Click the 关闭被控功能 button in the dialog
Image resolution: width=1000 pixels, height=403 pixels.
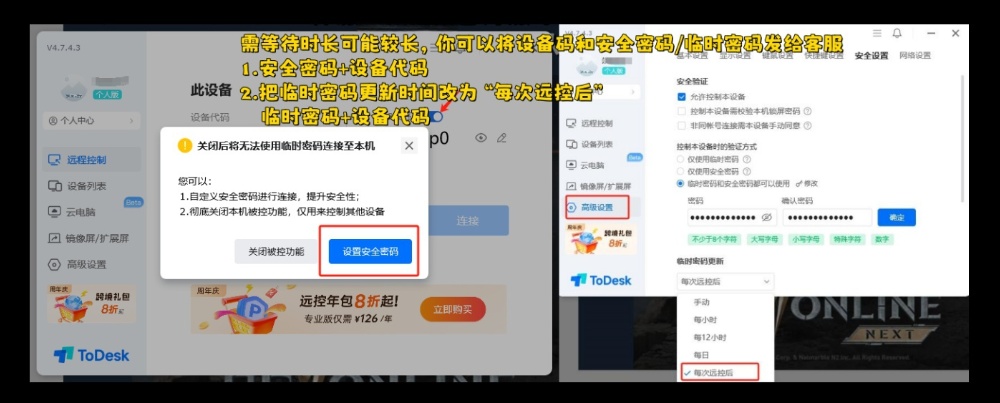[276, 251]
